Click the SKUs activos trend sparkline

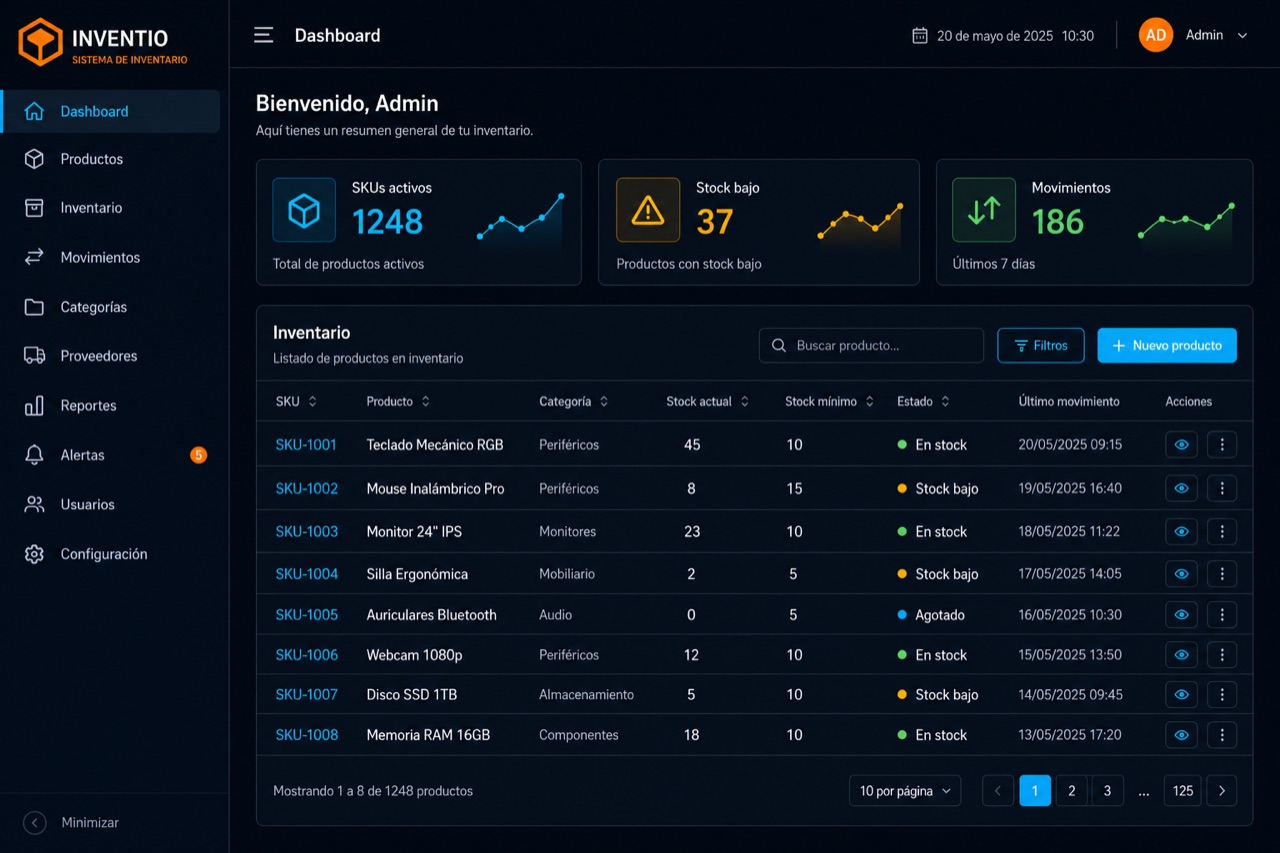521,218
